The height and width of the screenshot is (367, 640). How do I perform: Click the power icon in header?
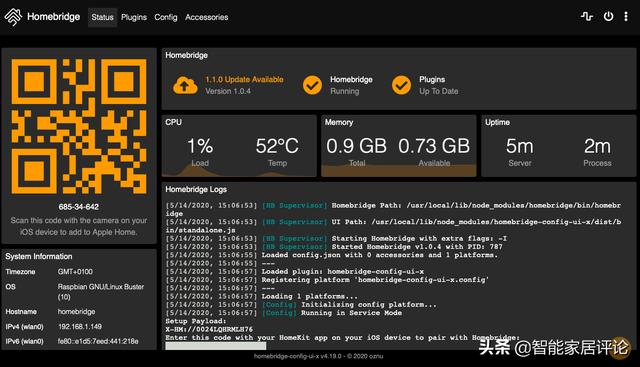(x=608, y=16)
